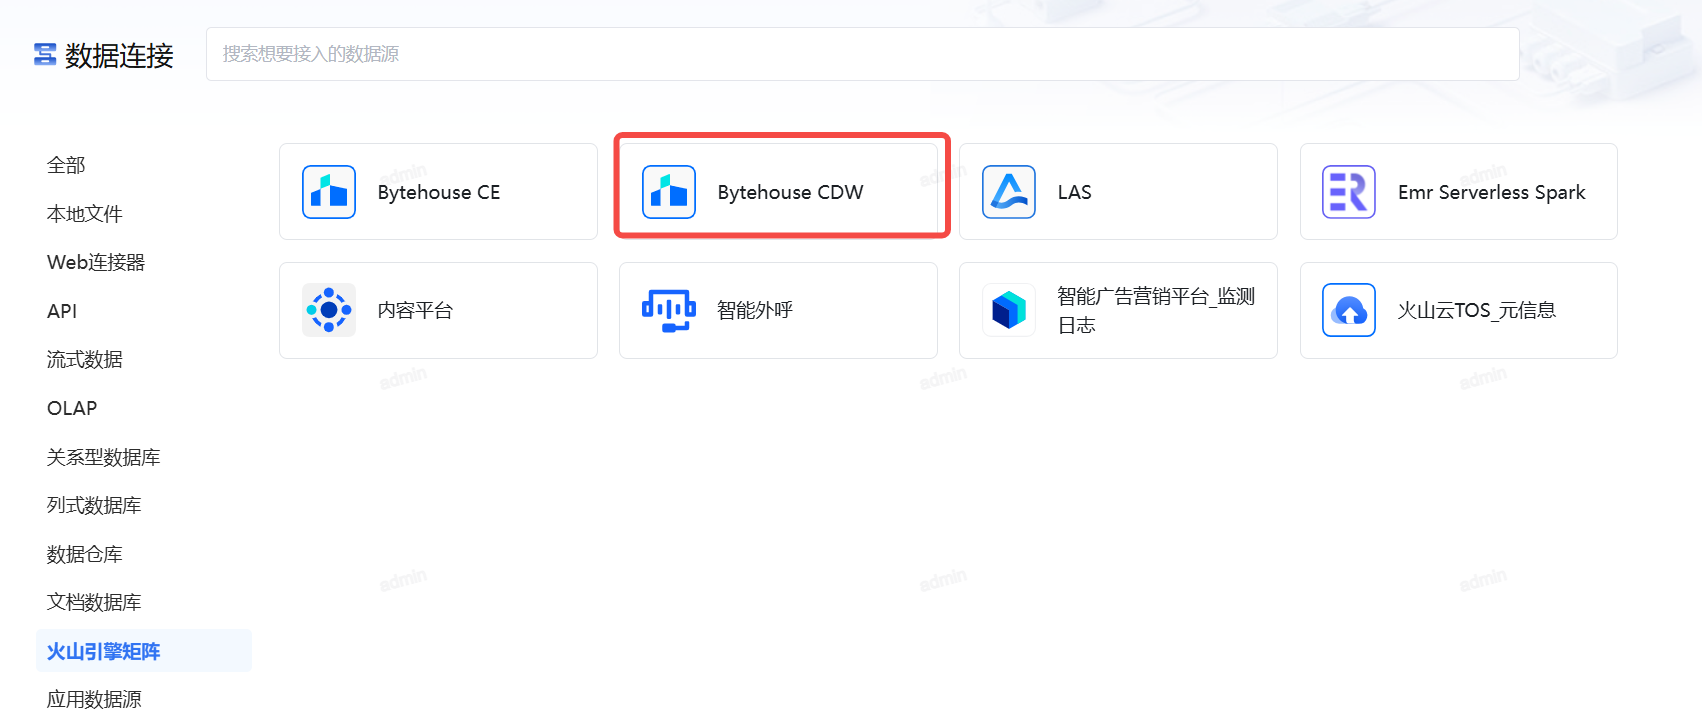The image size is (1702, 717).
Task: Choose the Bytehouse CDW label
Action: [790, 192]
